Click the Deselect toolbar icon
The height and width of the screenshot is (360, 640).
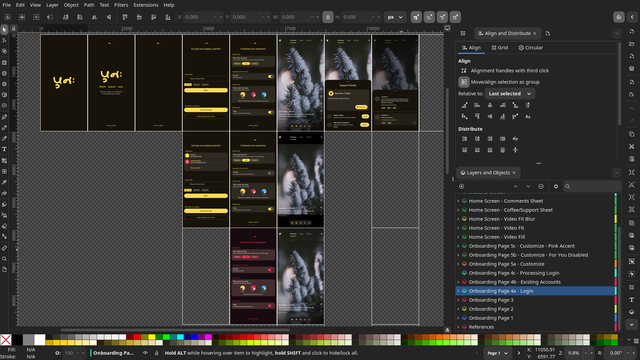click(36, 17)
